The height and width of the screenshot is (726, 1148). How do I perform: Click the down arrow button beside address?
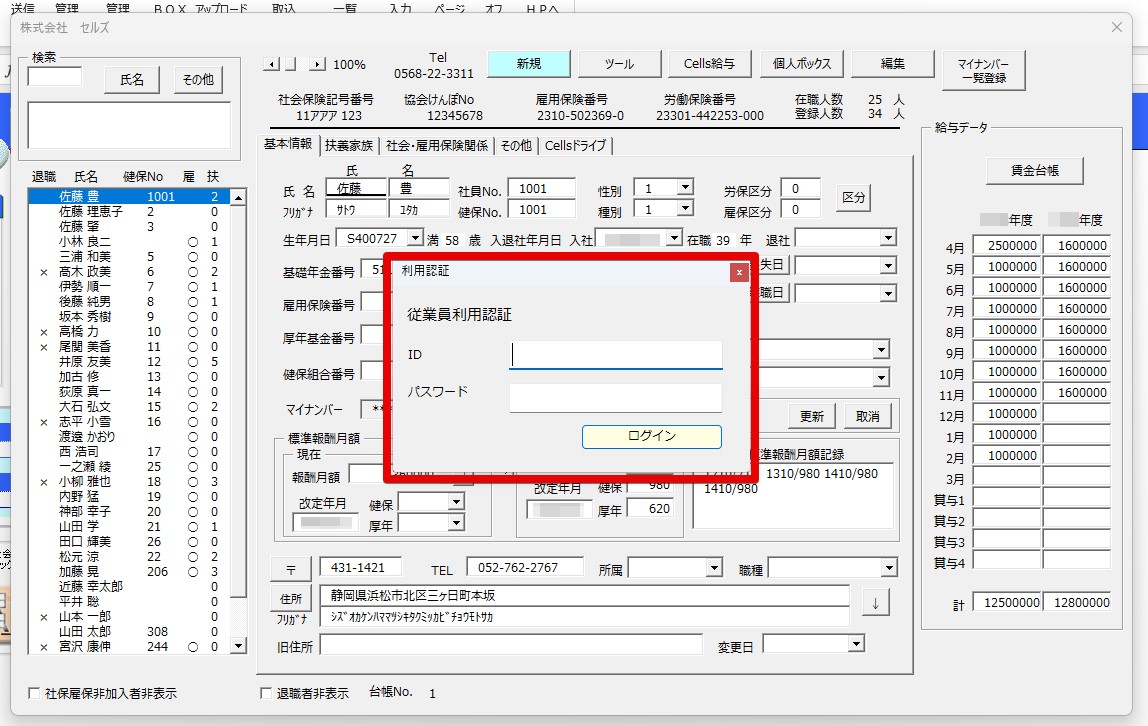click(875, 603)
